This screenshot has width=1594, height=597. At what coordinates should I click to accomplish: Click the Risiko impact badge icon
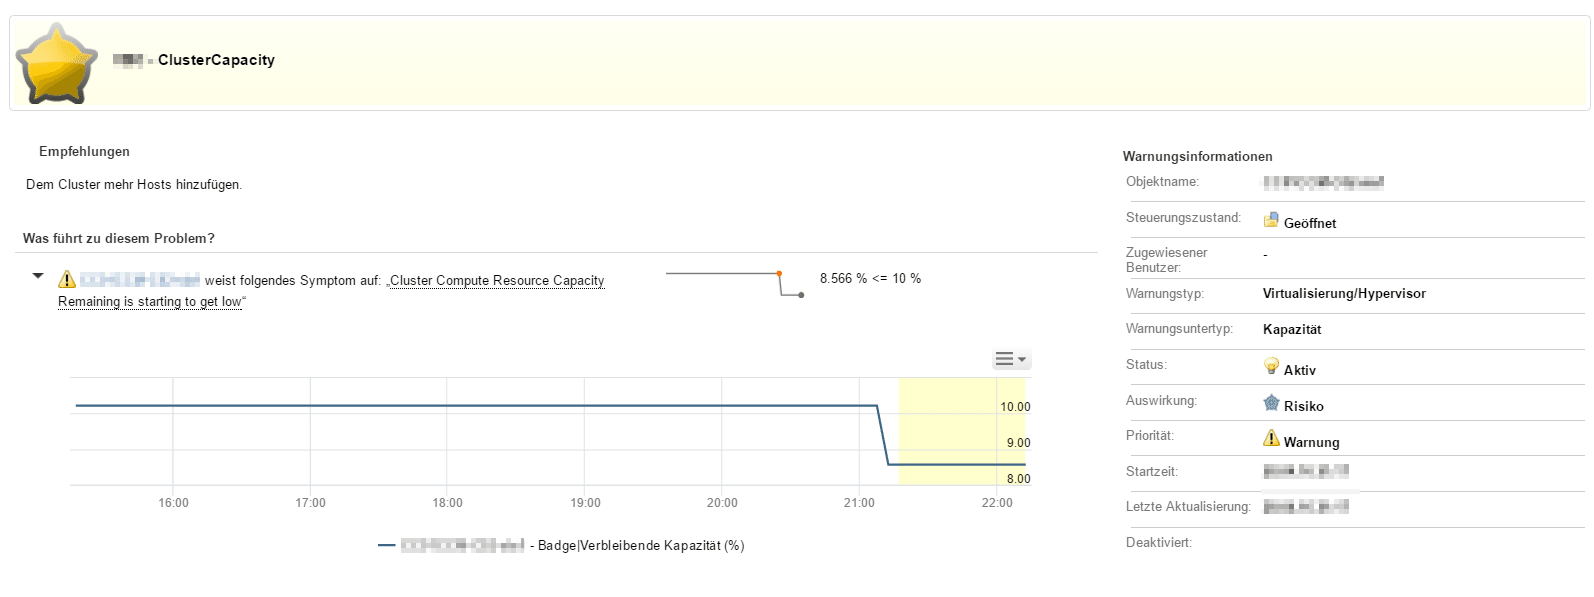click(1271, 403)
